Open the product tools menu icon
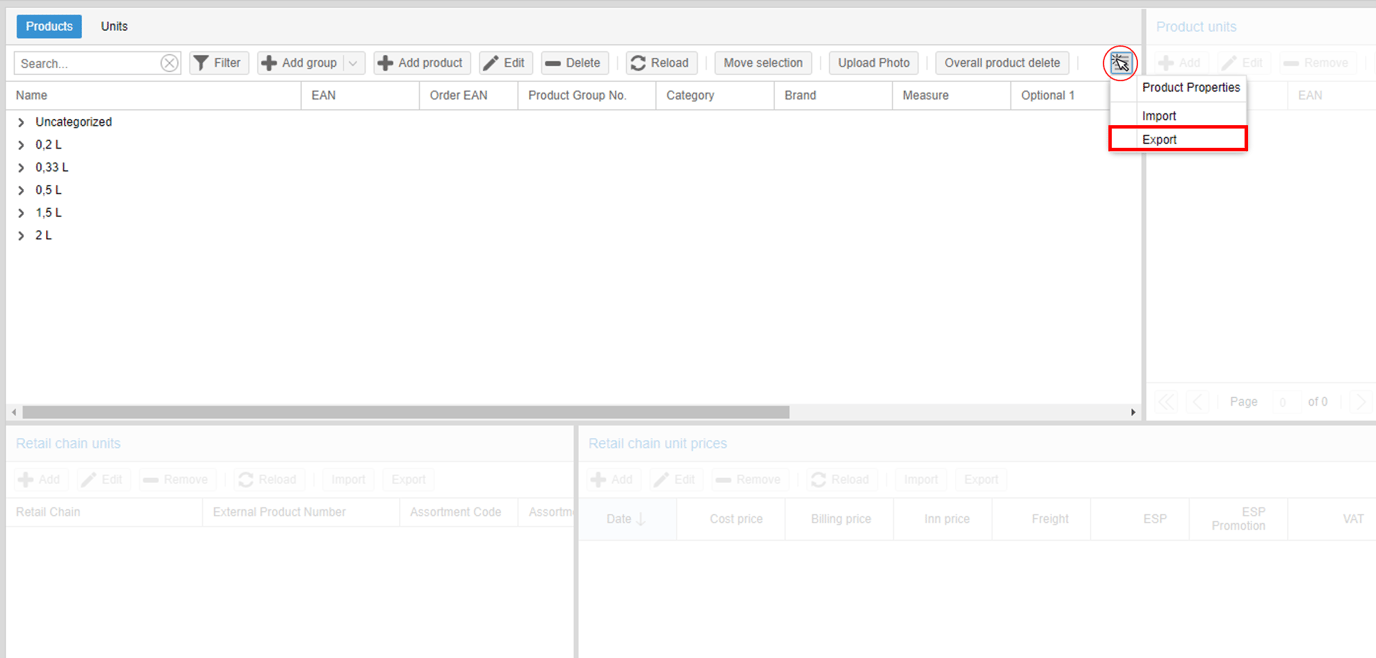1376x658 pixels. pyautogui.click(x=1120, y=63)
